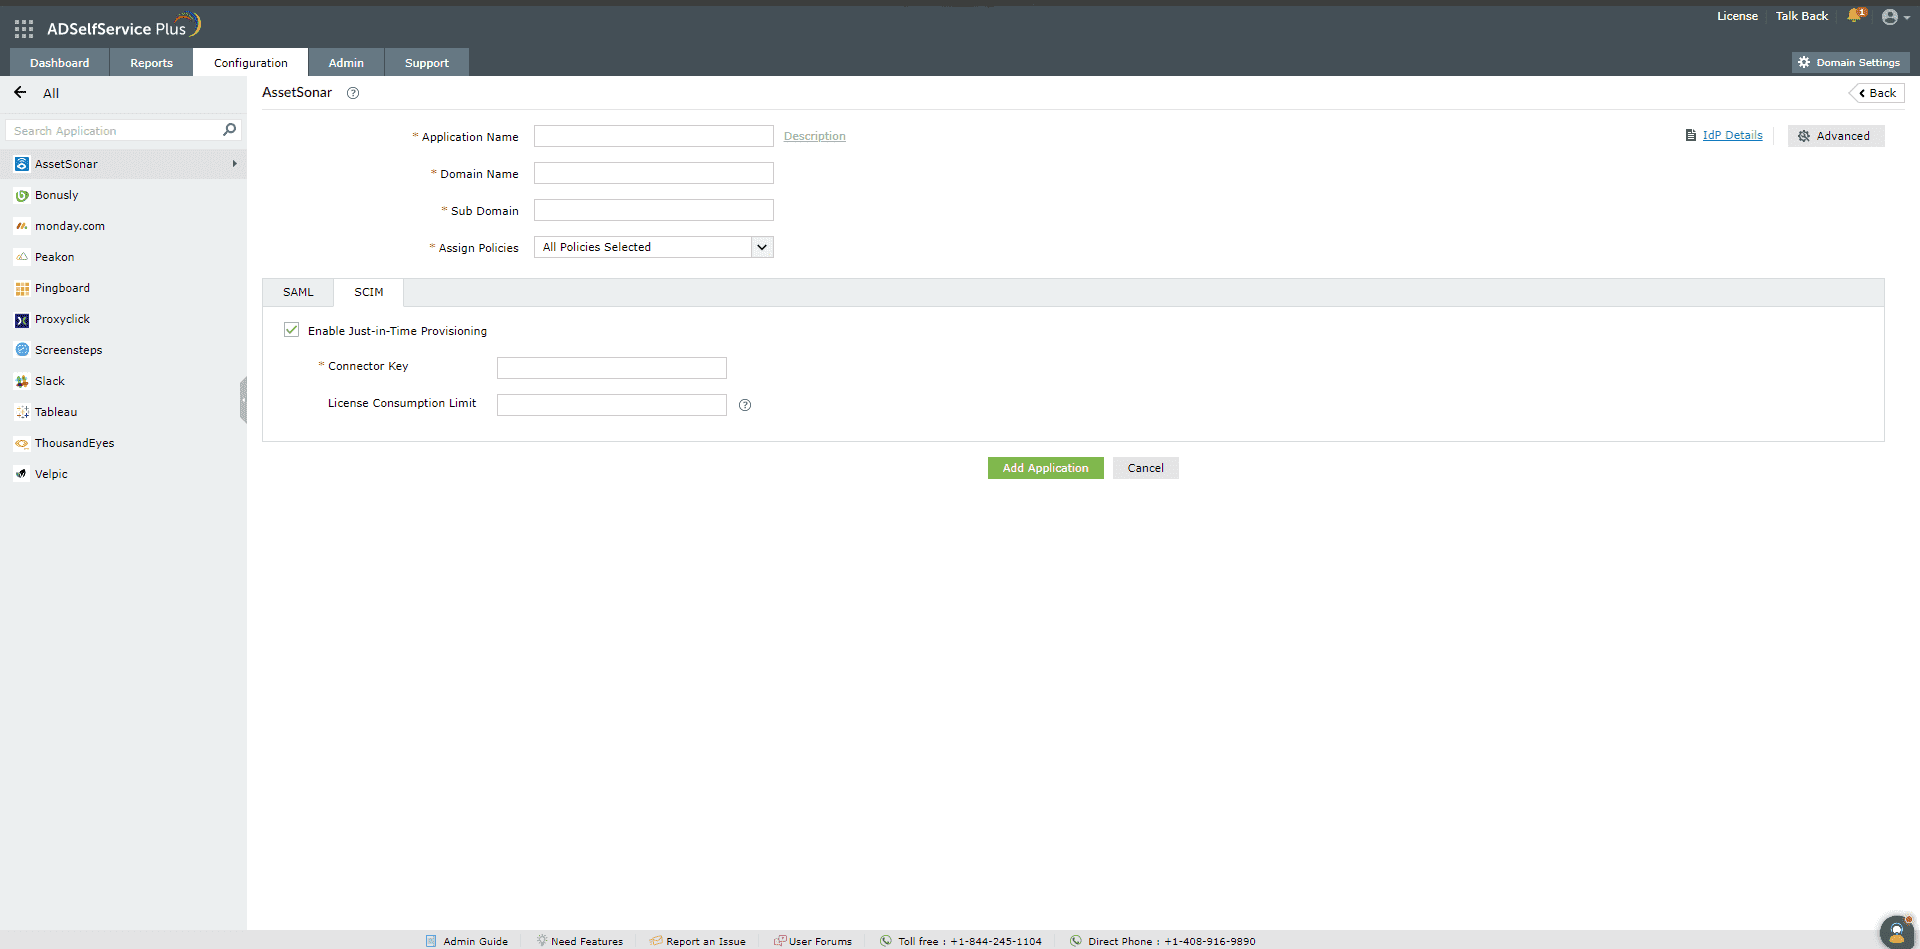
Task: Open the IdP Details link
Action: (x=1733, y=135)
